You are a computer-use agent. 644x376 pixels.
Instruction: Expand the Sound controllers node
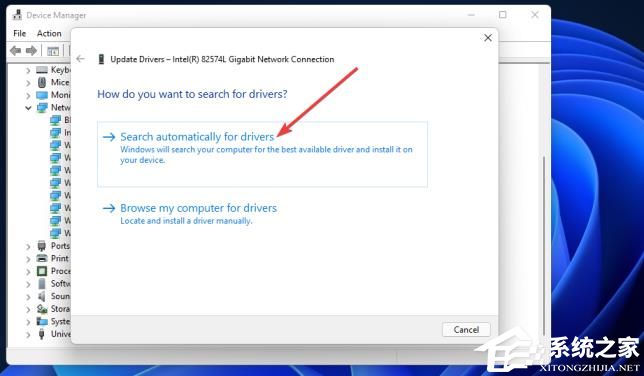[x=28, y=297]
